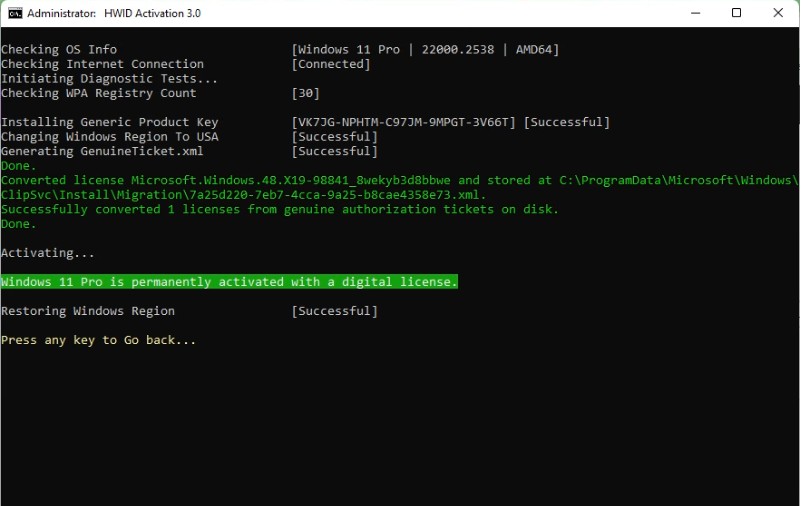
Task: Click highlighted 'Windows 11 Pro is permanently activated' message
Action: (x=229, y=282)
